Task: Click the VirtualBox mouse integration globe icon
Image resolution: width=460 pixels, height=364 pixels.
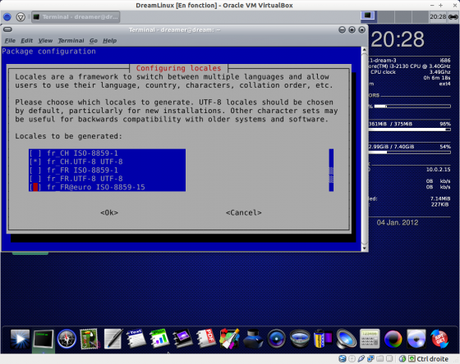Action: [x=402, y=359]
